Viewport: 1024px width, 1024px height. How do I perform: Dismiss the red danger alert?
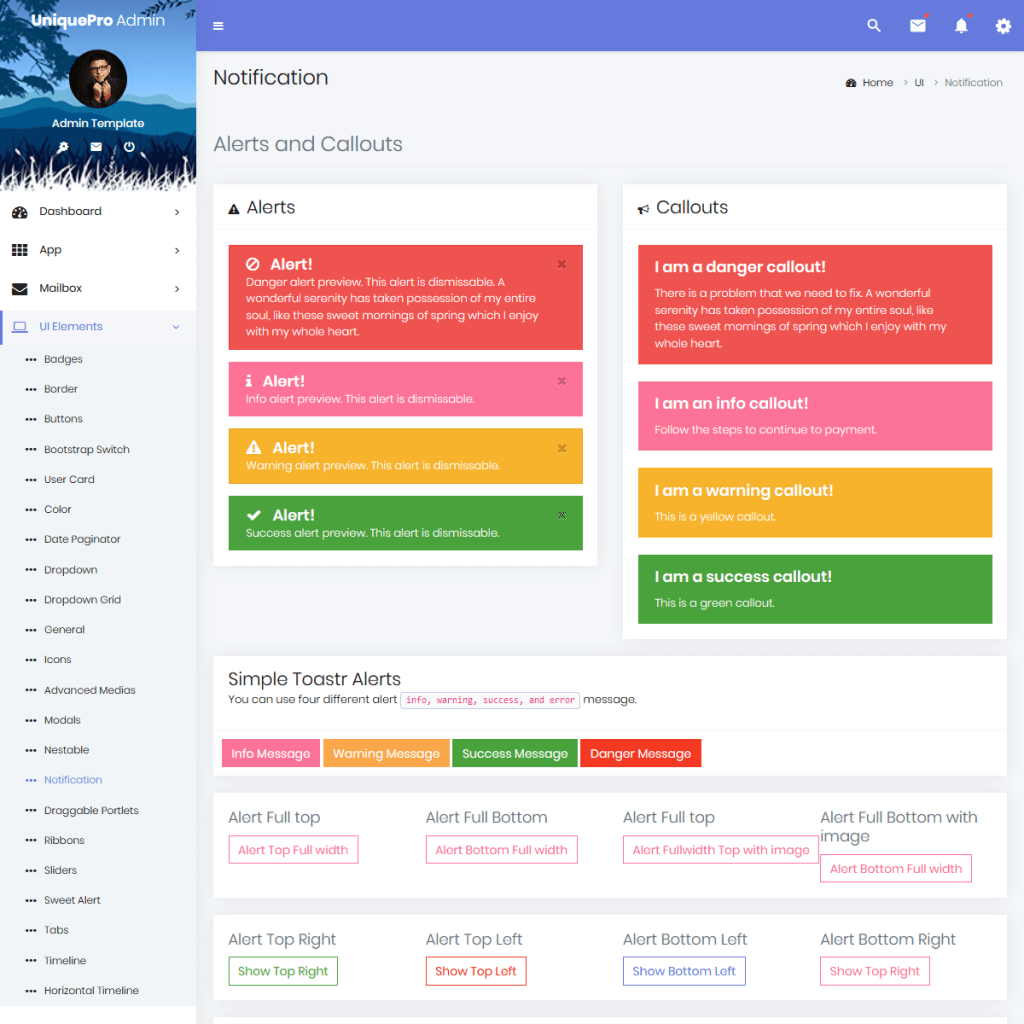pos(561,264)
